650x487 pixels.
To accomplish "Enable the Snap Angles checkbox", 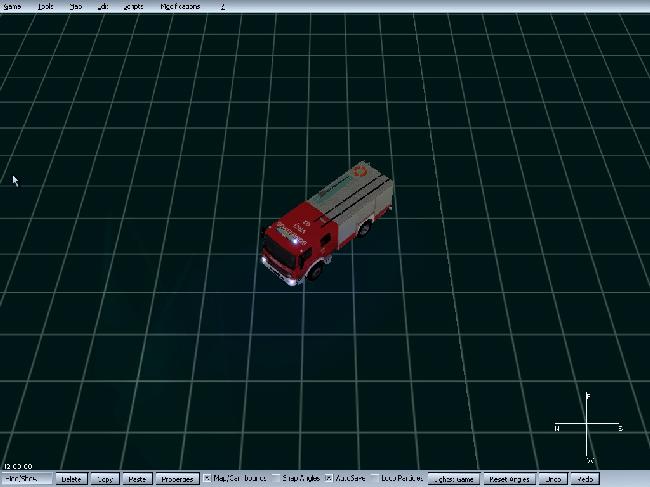I will (x=277, y=478).
